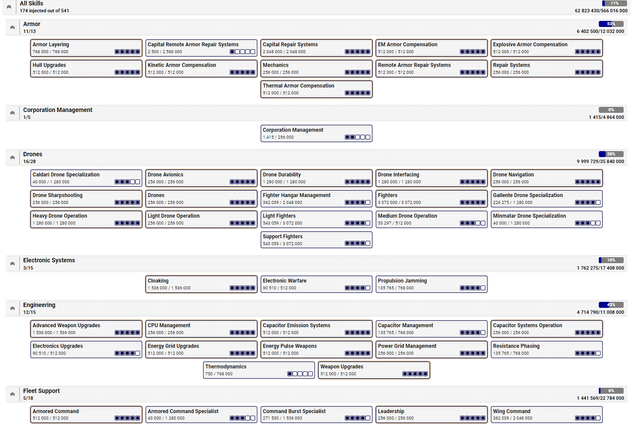Select the Repair Systems skill
The height and width of the screenshot is (428, 640).
pos(547,69)
